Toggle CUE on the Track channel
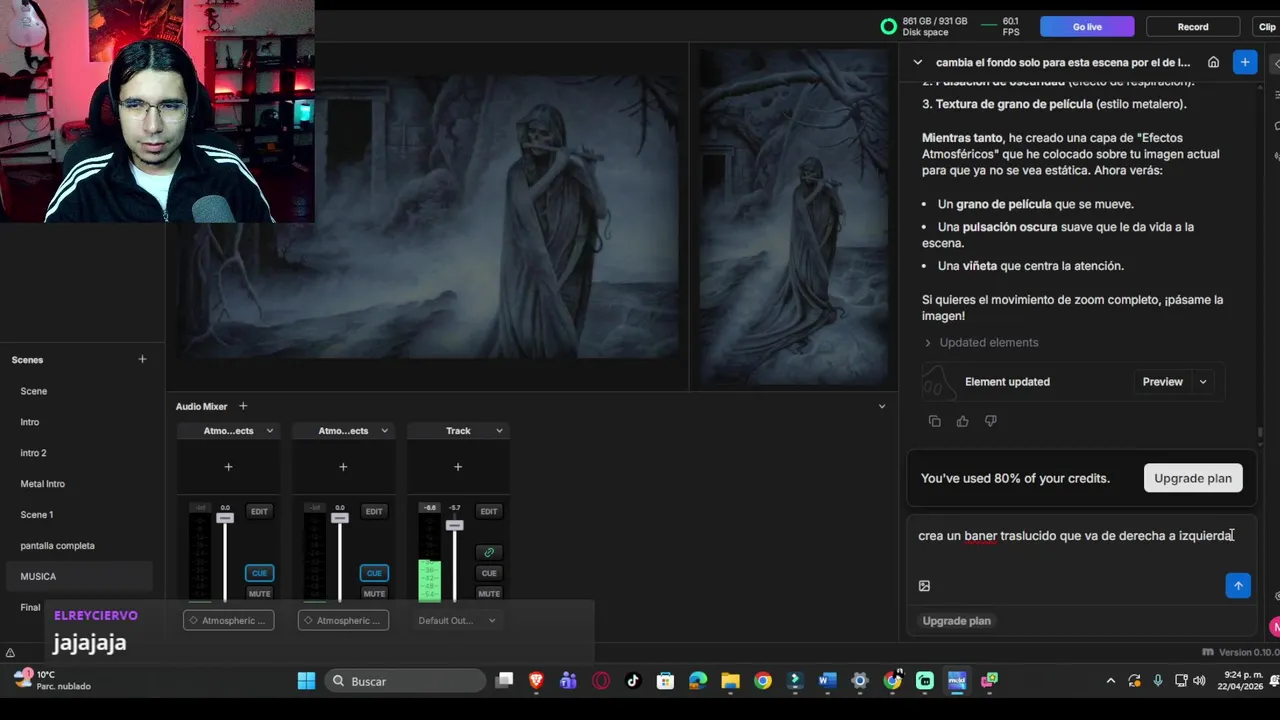The width and height of the screenshot is (1280, 720). [489, 573]
